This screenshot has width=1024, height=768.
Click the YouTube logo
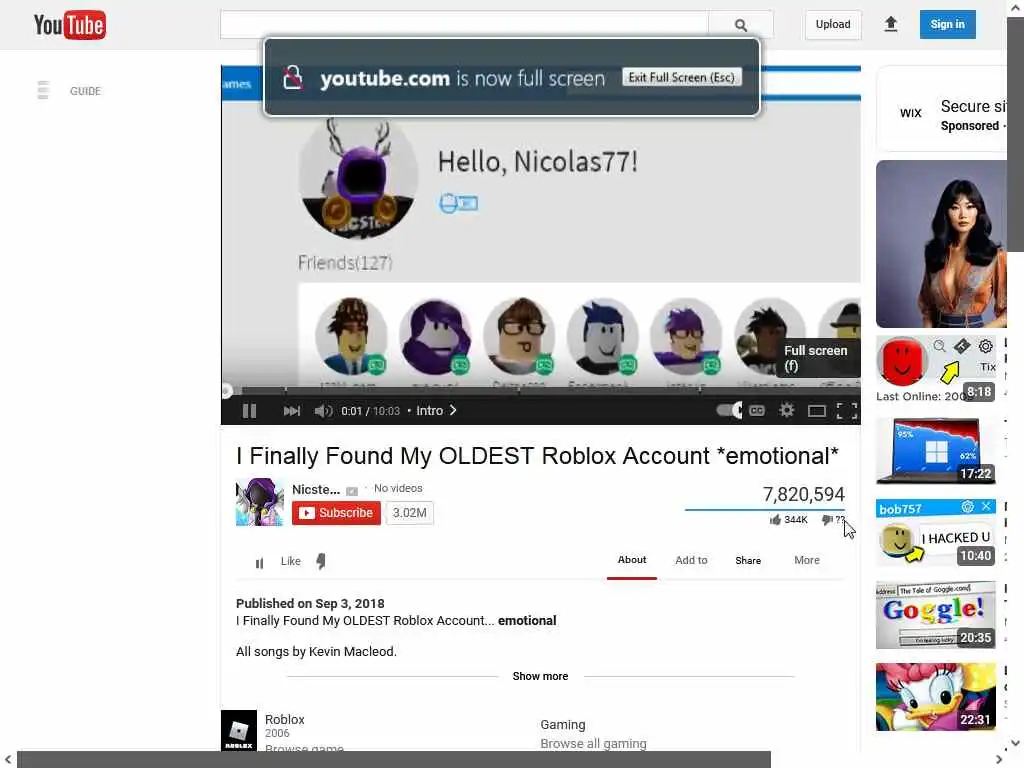point(69,25)
